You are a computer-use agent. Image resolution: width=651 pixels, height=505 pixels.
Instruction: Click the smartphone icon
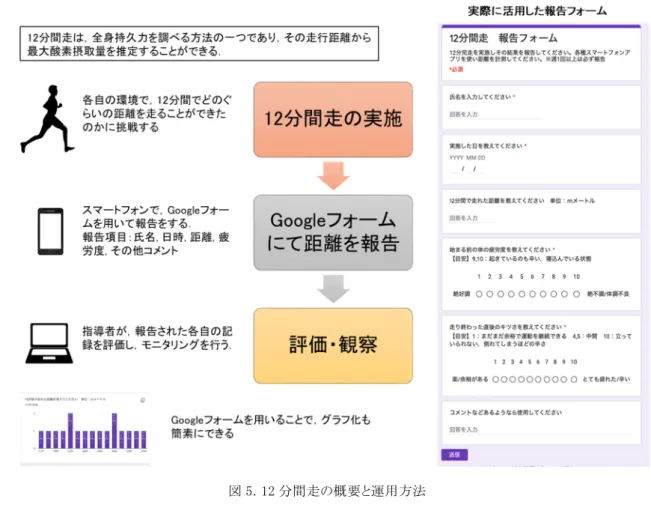pyautogui.click(x=51, y=231)
